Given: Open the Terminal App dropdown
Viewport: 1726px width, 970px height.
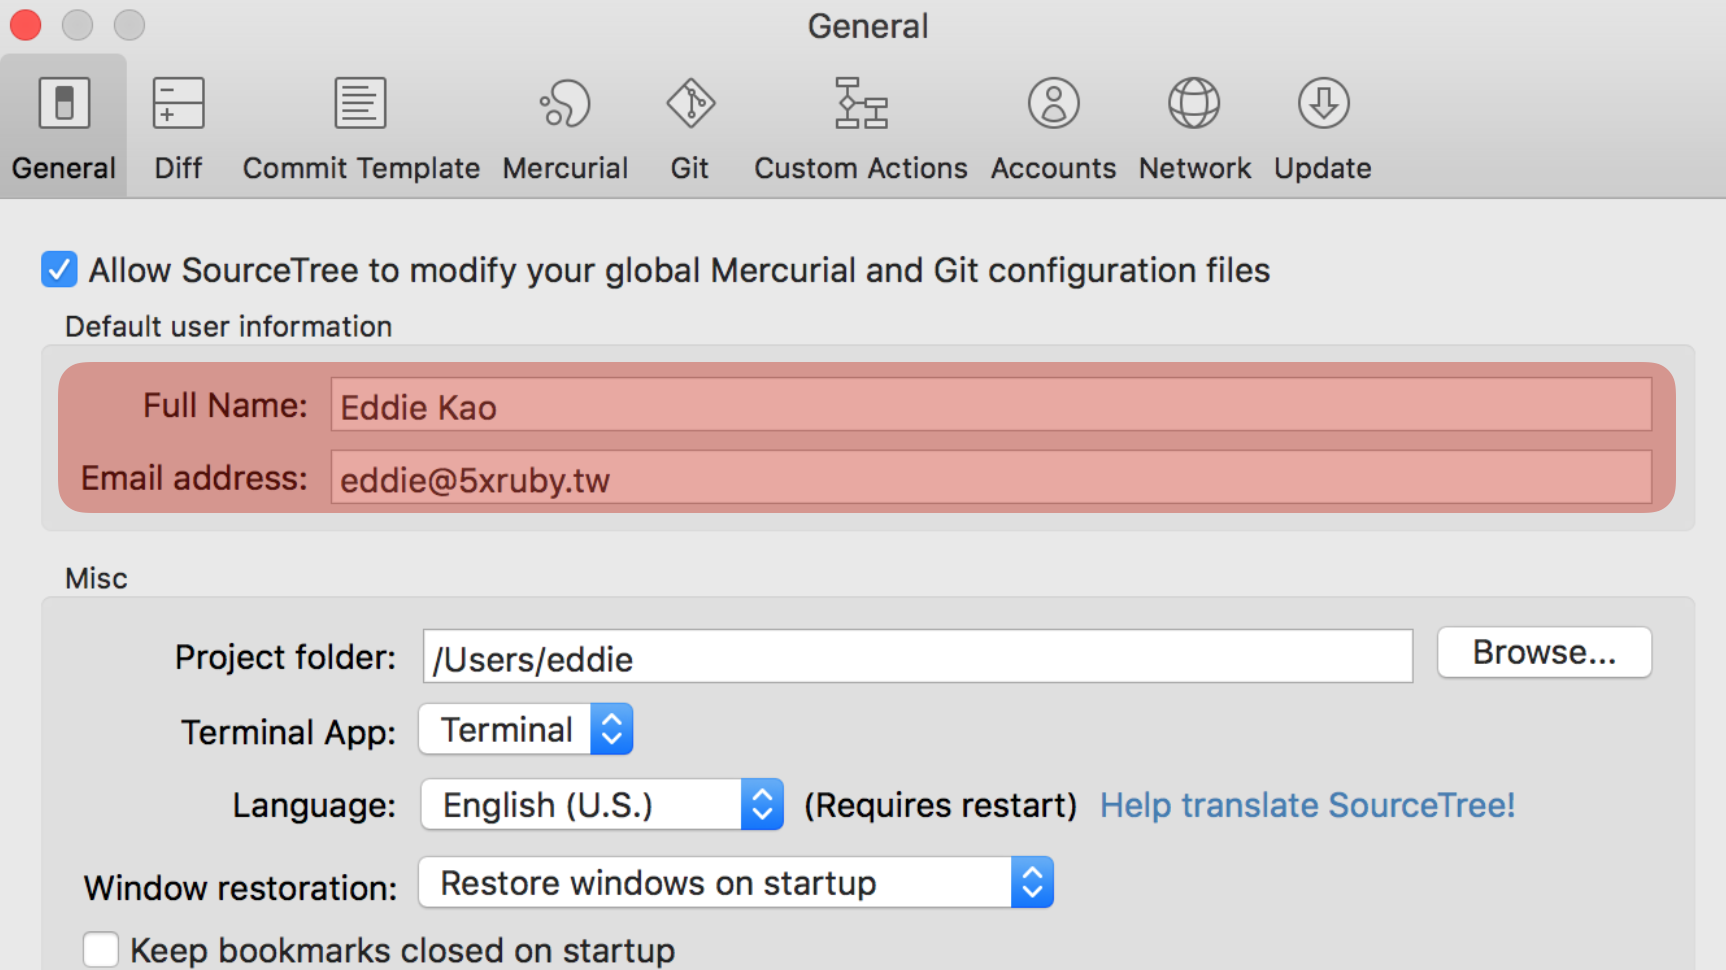Looking at the screenshot, I should pos(526,730).
